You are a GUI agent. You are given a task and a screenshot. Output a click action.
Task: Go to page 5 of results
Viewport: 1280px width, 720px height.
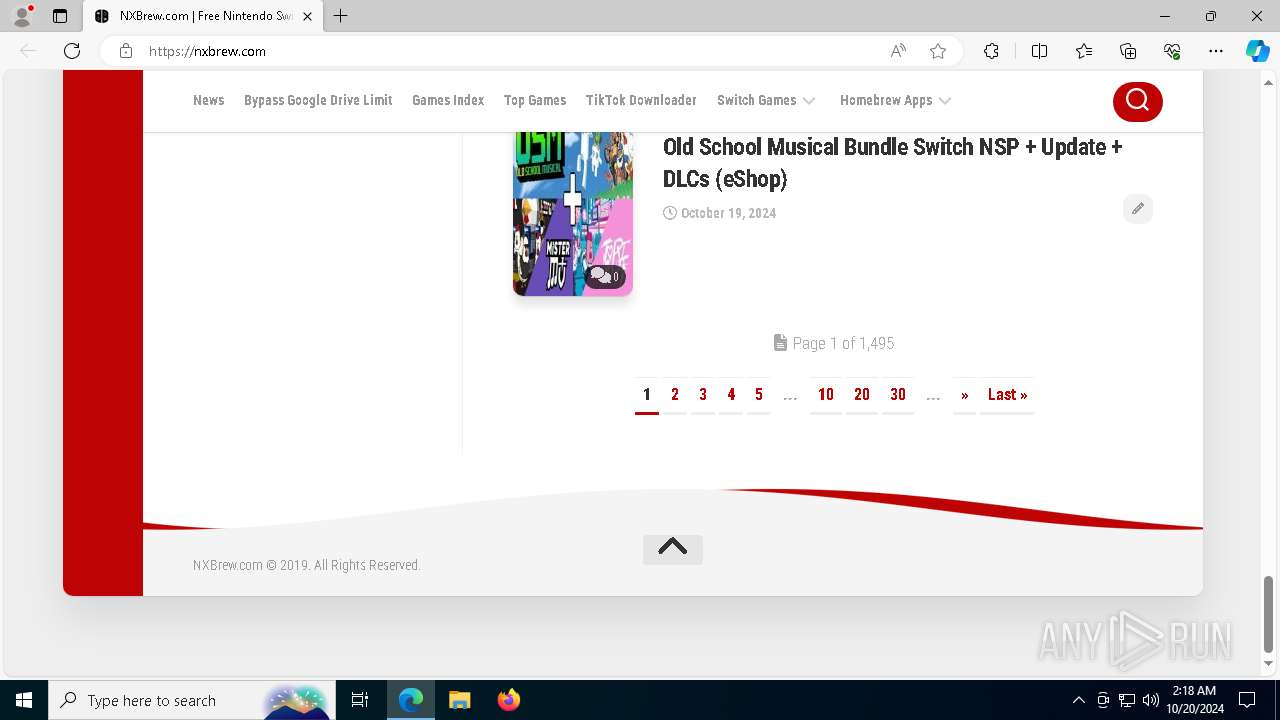click(759, 395)
